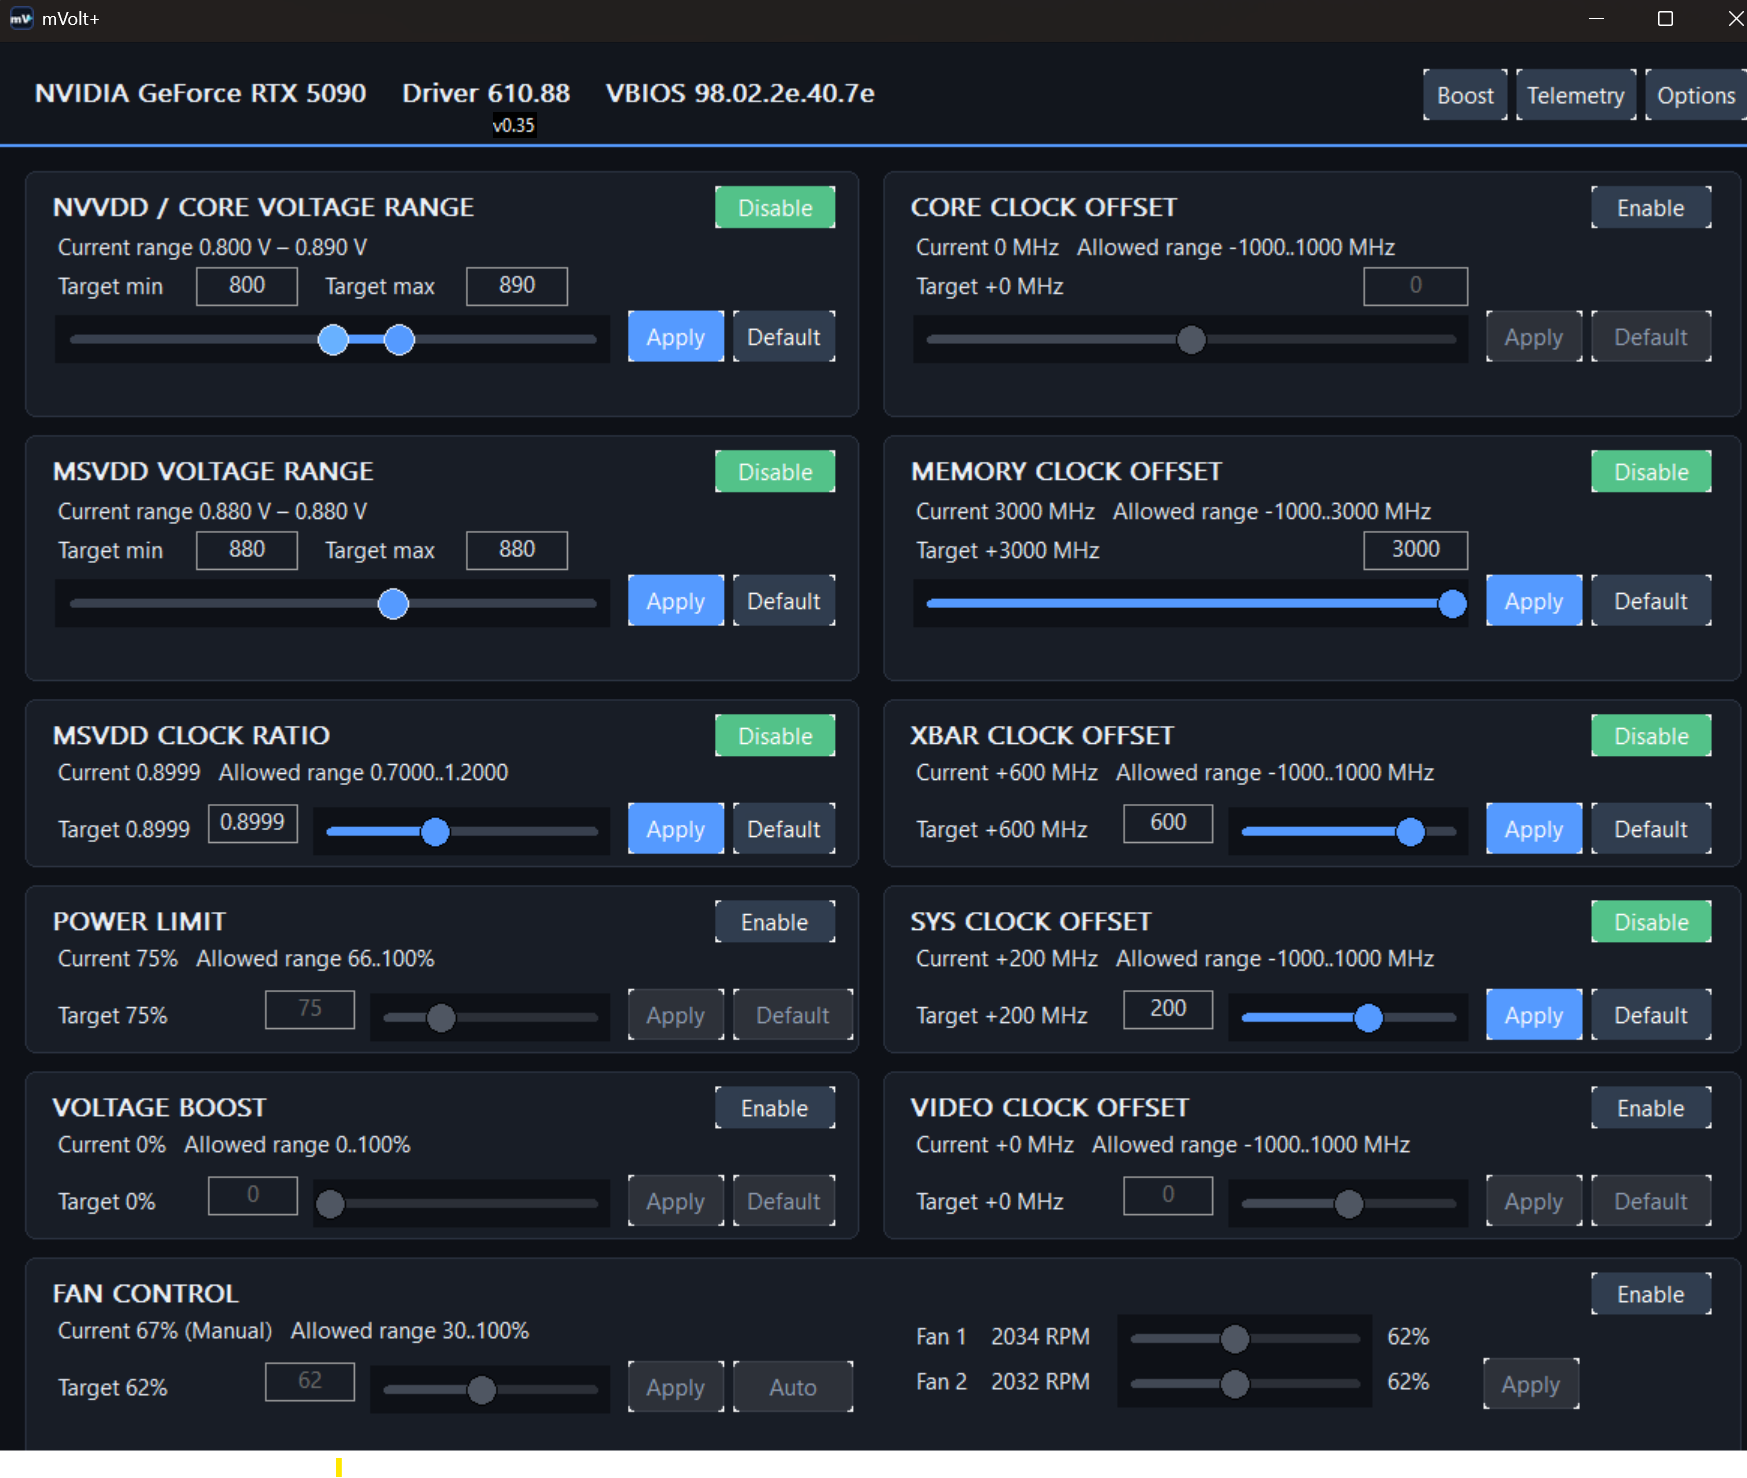Click the XBAR Clock Offset slider handle
1747x1478 pixels.
(x=1410, y=832)
